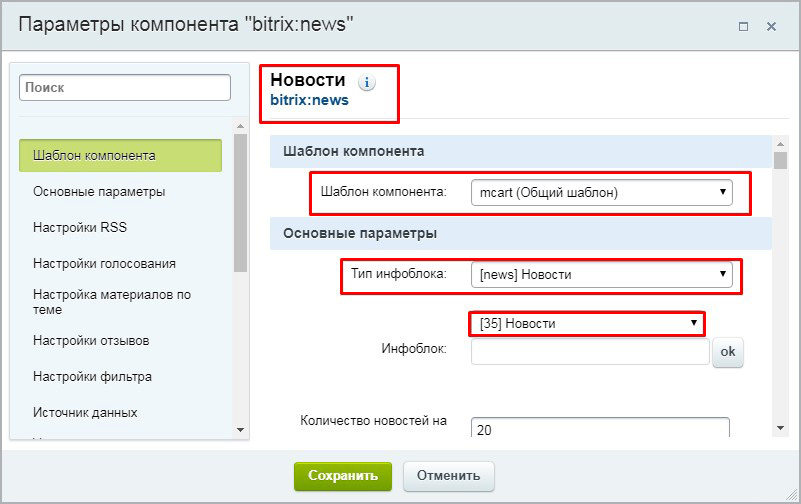Click the Инфоблок text input field
Image resolution: width=801 pixels, height=504 pixels.
(590, 352)
